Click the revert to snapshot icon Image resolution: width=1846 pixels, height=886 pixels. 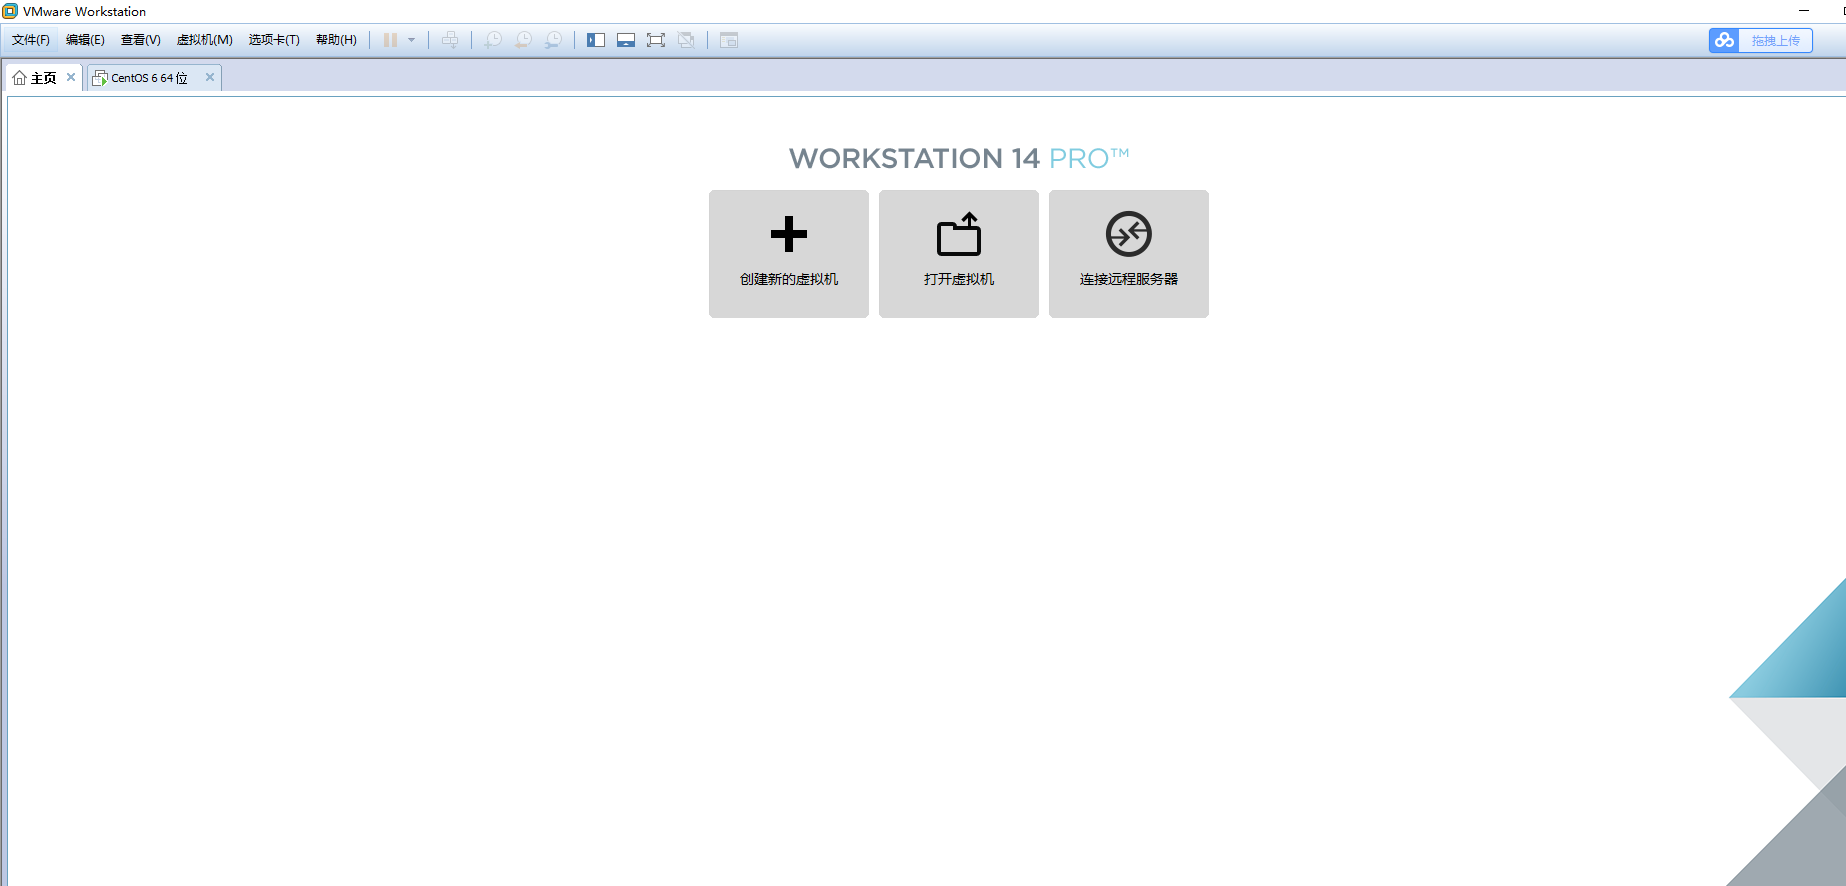(x=523, y=40)
